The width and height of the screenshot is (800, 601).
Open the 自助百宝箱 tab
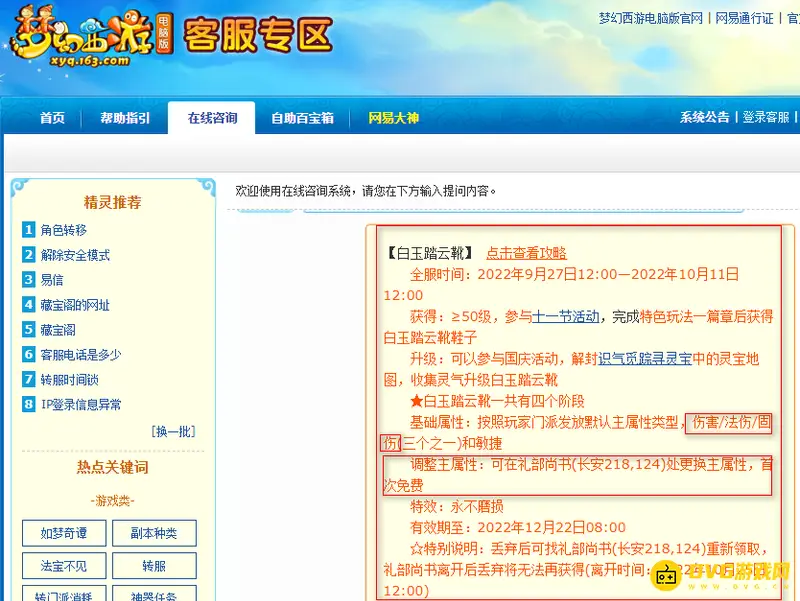303,118
